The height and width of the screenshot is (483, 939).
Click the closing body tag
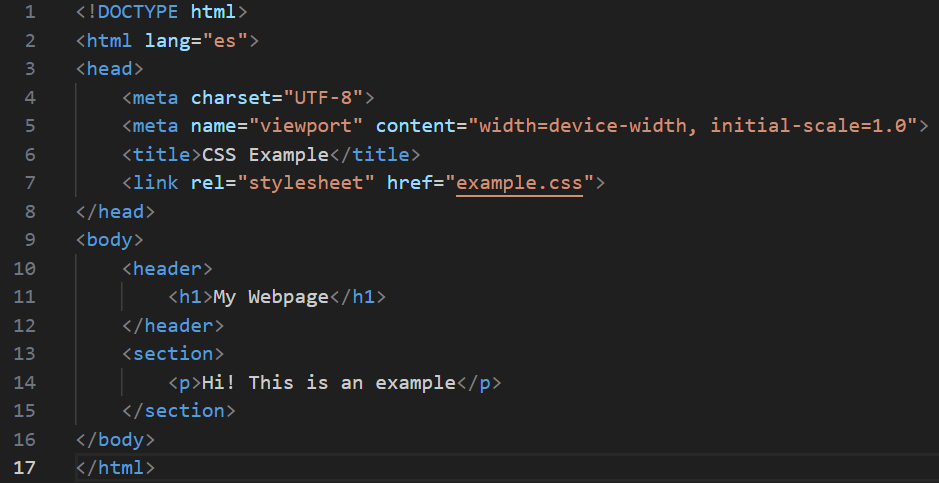click(116, 439)
